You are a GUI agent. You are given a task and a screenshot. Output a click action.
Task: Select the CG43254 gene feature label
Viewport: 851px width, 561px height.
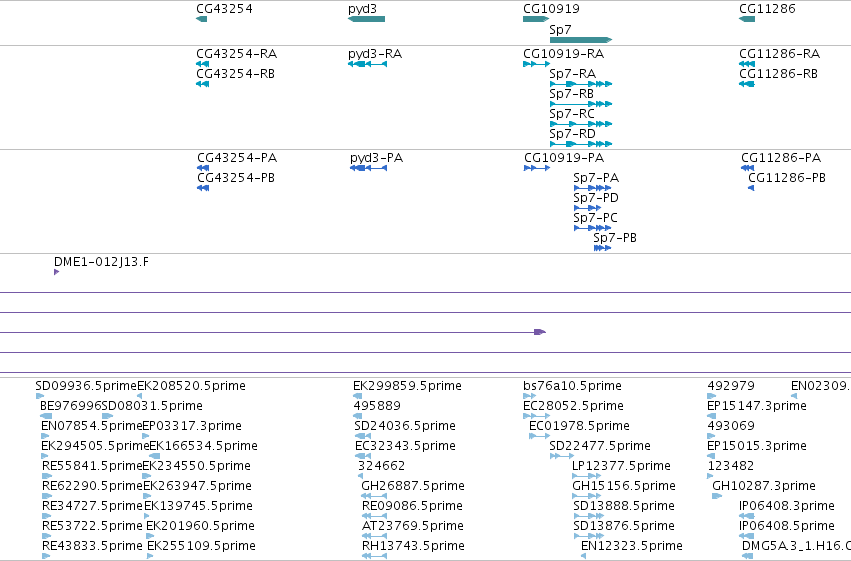pos(224,9)
